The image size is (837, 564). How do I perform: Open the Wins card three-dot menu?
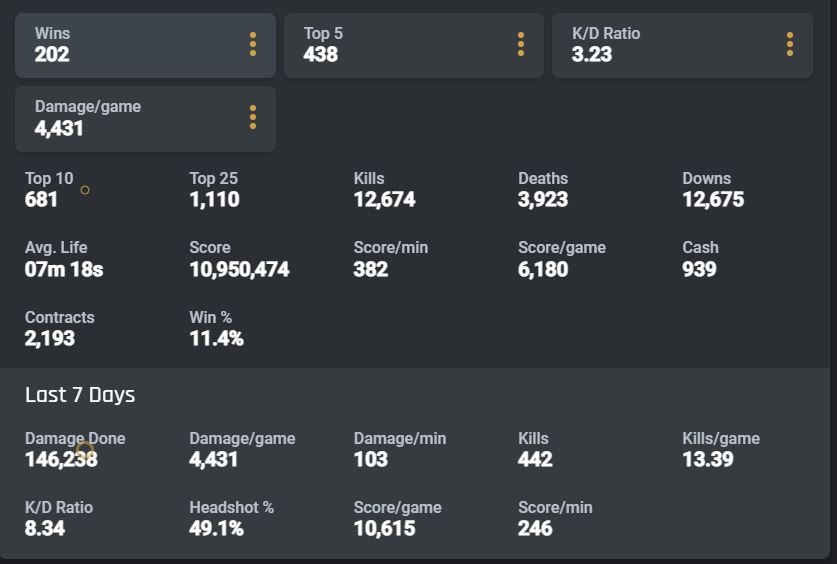tap(252, 45)
